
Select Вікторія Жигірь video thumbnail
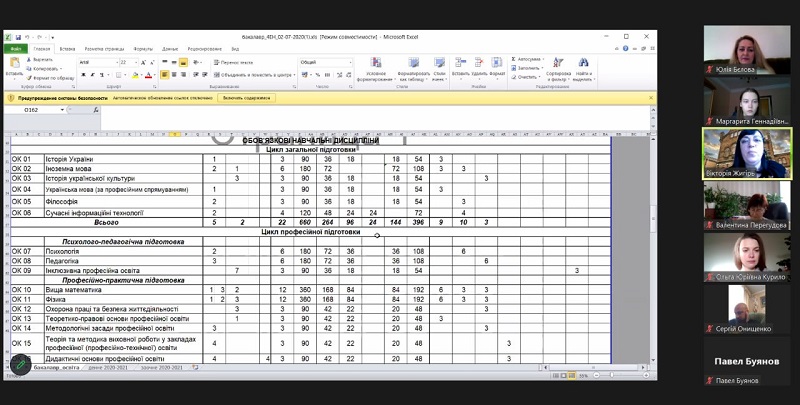pos(747,154)
